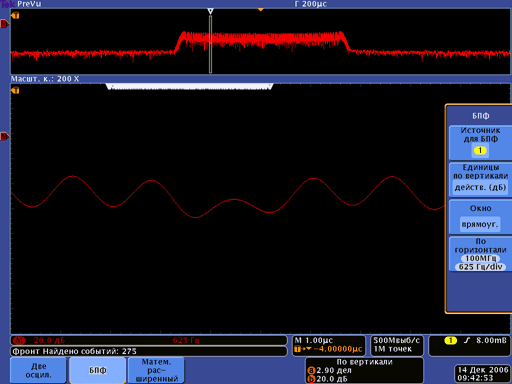Click the white trigger position triangle at top
The height and width of the screenshot is (384, 512).
coord(210,11)
